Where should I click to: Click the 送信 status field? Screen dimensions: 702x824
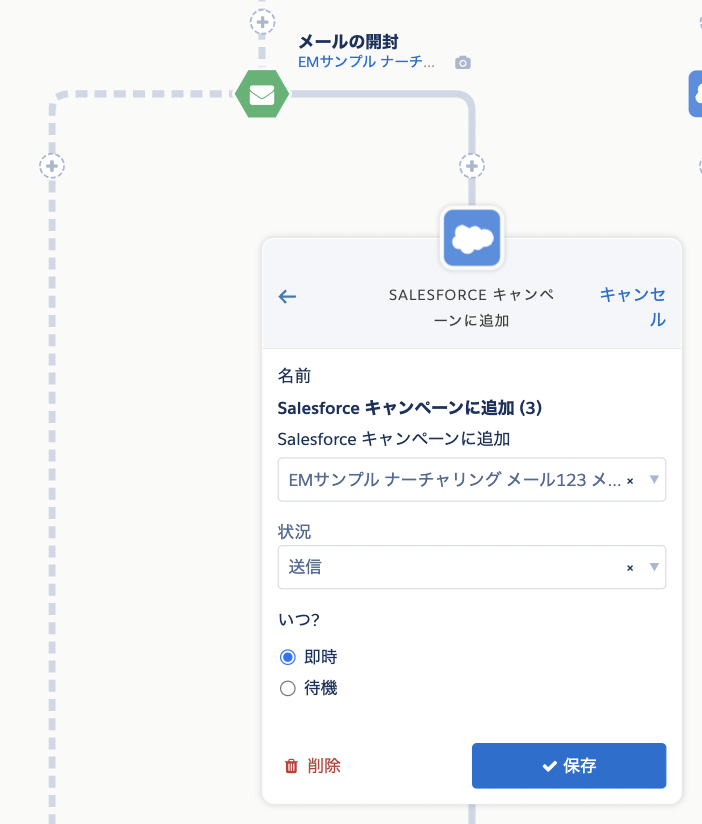pyautogui.click(x=472, y=567)
